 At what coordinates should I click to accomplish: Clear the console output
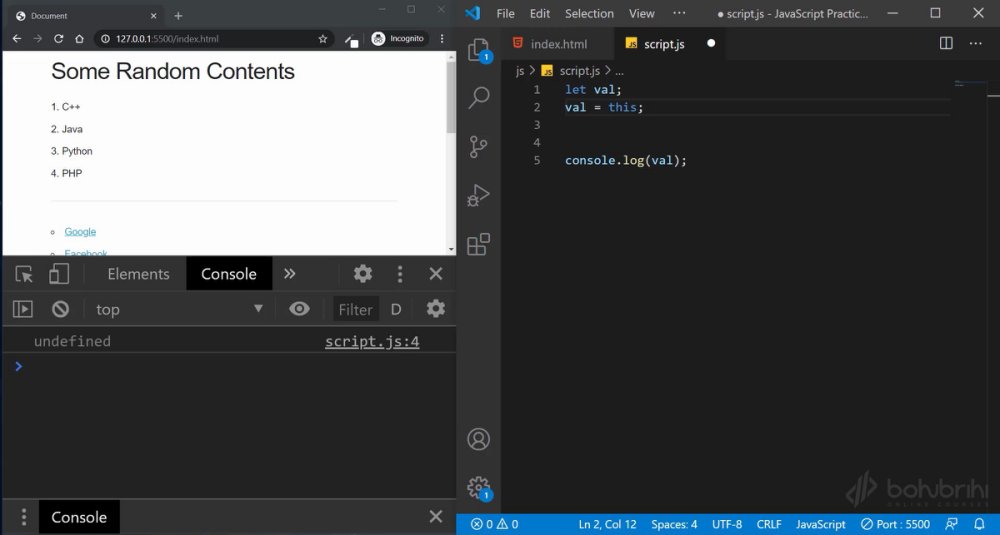click(61, 309)
